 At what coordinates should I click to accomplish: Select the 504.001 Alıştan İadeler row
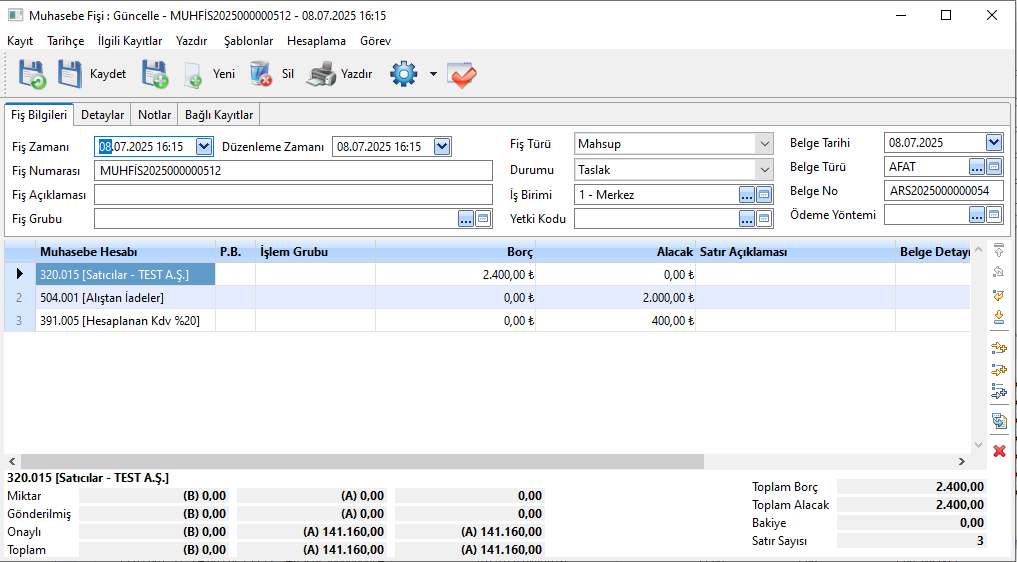pyautogui.click(x=125, y=297)
